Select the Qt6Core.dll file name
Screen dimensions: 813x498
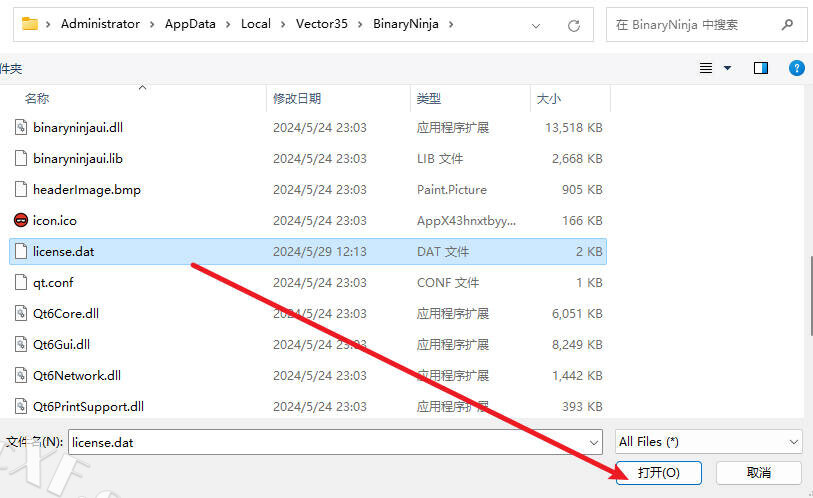(66, 313)
